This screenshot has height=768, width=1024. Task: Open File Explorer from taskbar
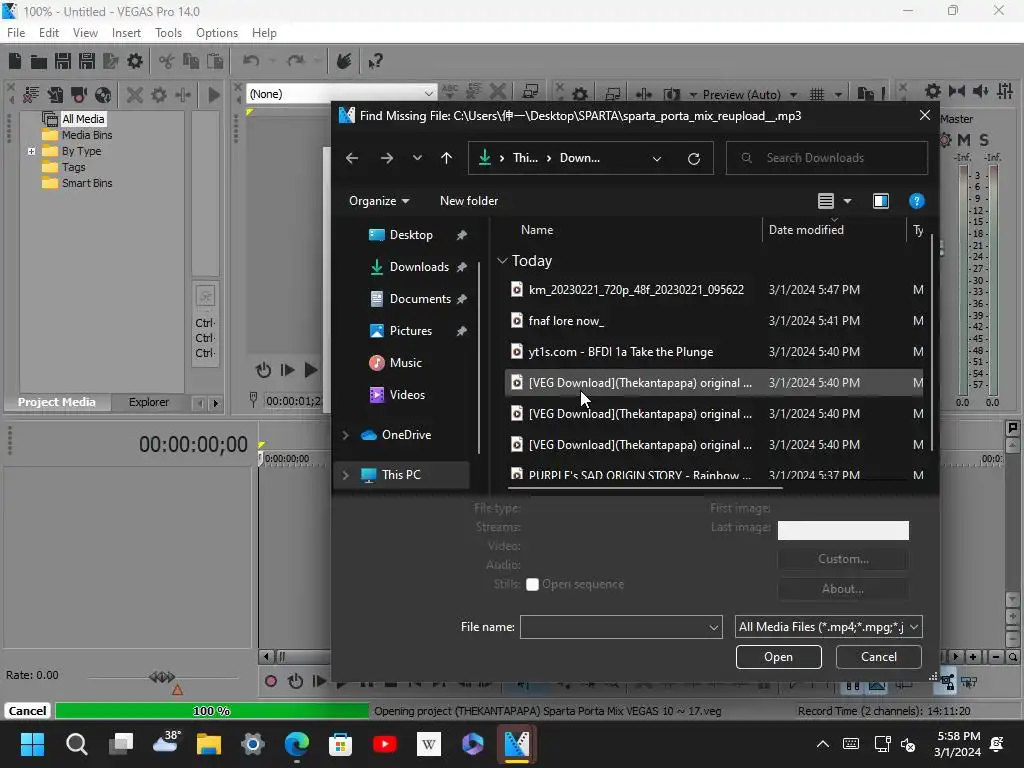coord(209,744)
